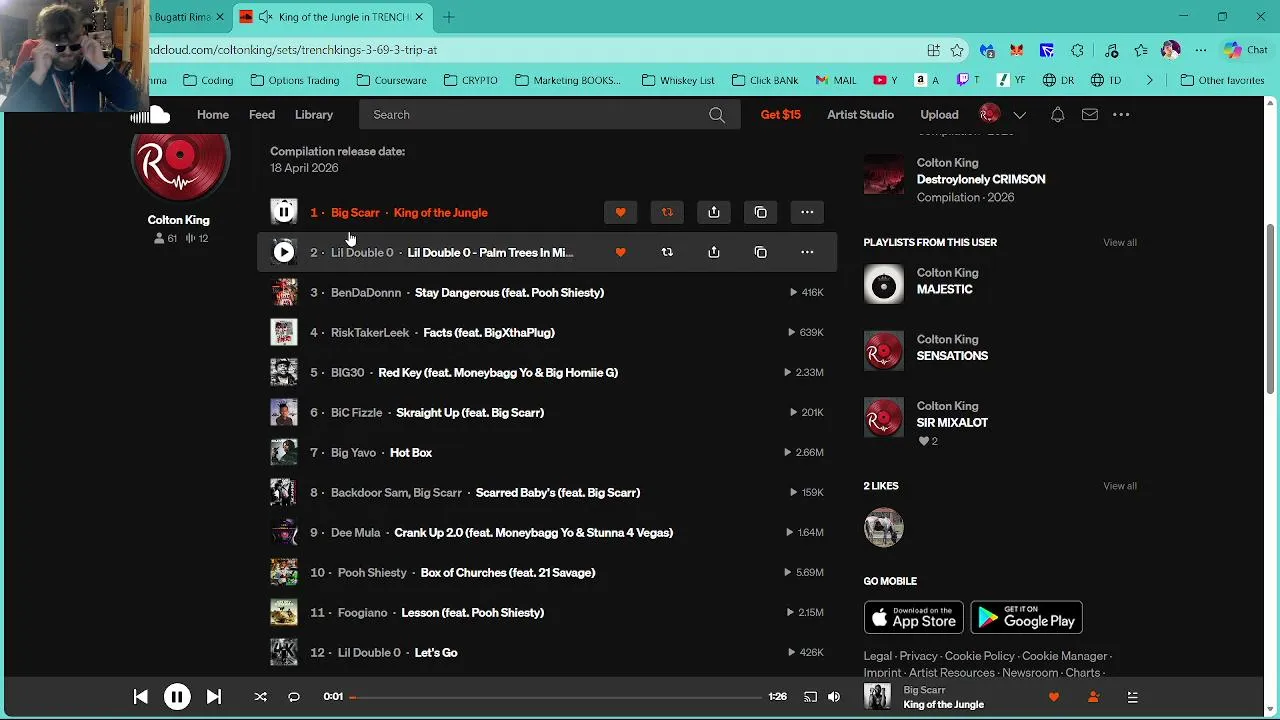Skip to next track in player bar
This screenshot has height=720, width=1280.
(214, 697)
